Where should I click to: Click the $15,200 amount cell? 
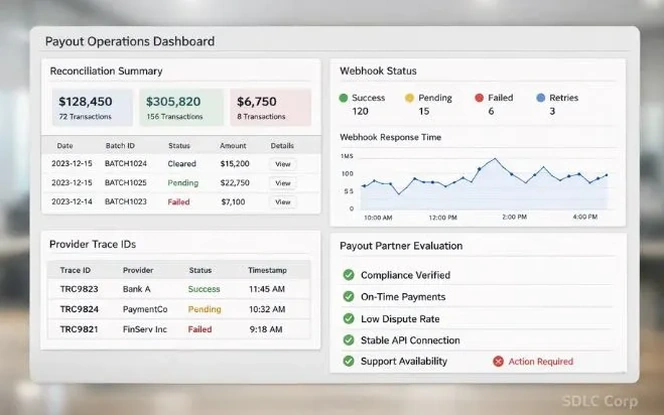click(235, 164)
